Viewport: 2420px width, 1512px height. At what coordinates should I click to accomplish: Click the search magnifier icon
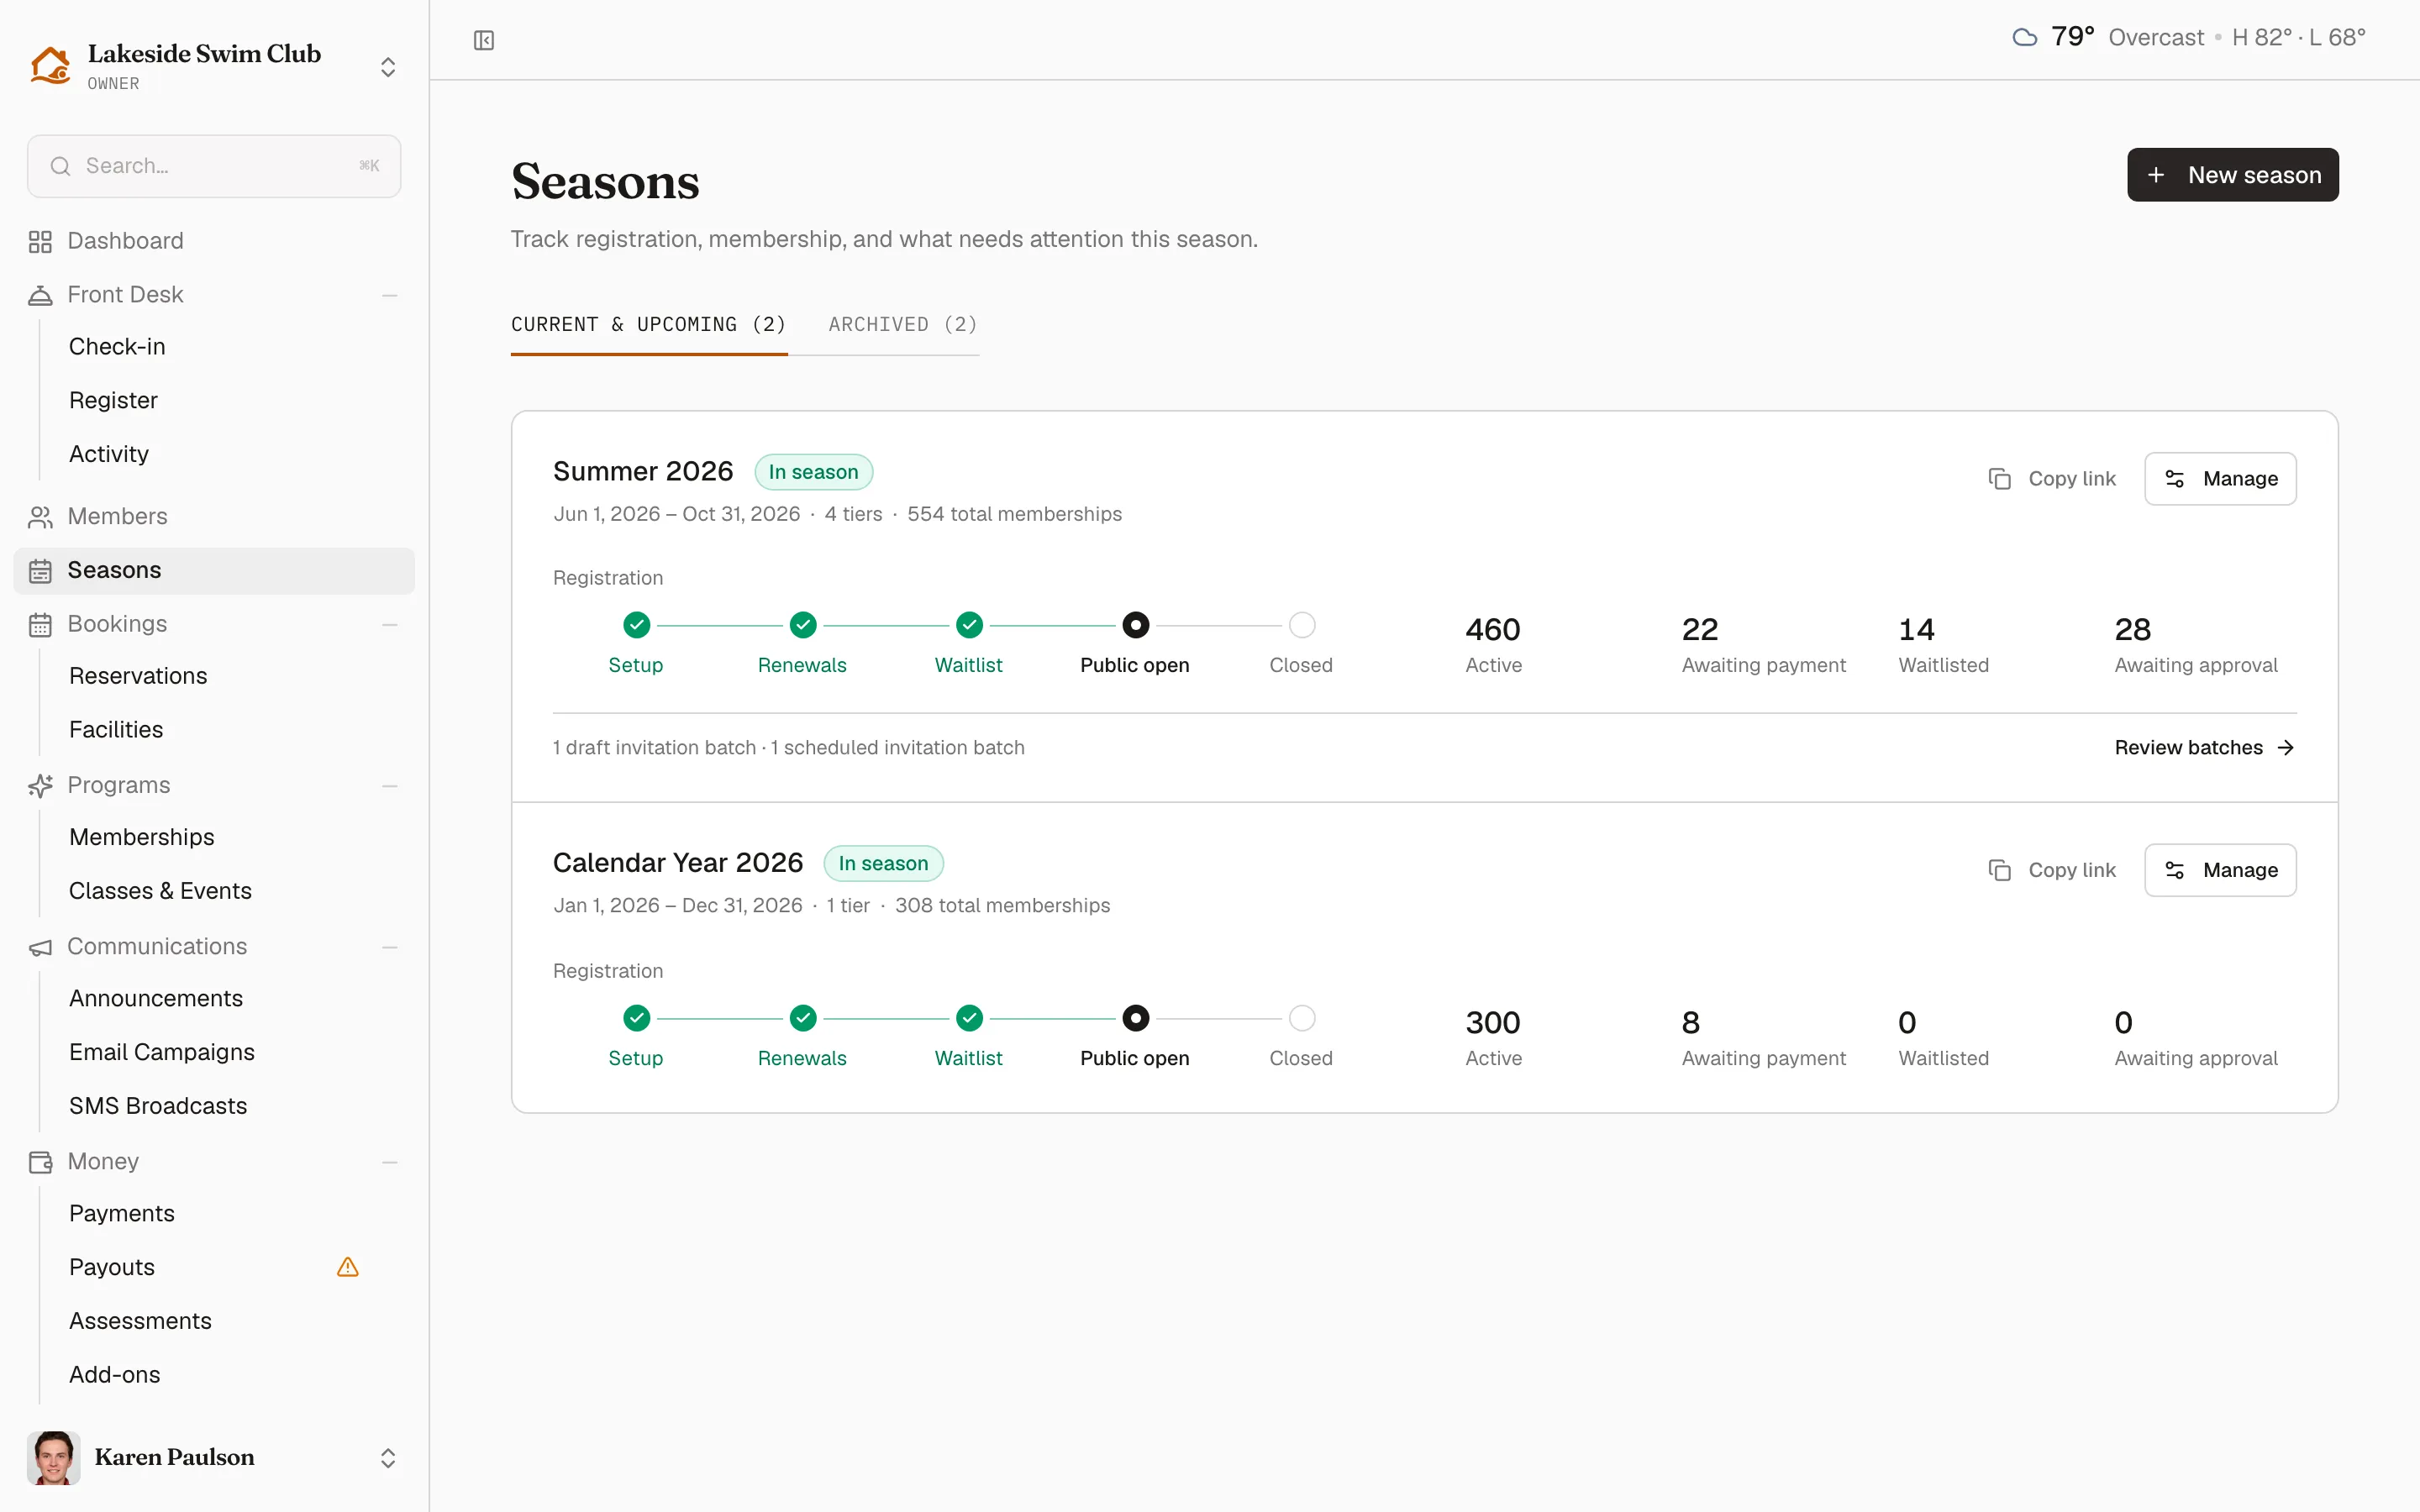pyautogui.click(x=60, y=166)
